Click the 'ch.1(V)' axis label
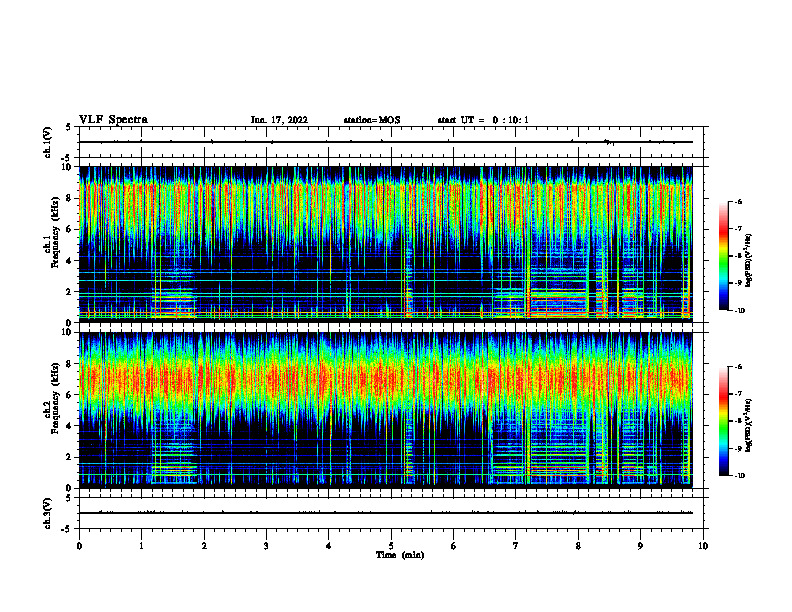This screenshot has height=612, width=792. point(47,142)
